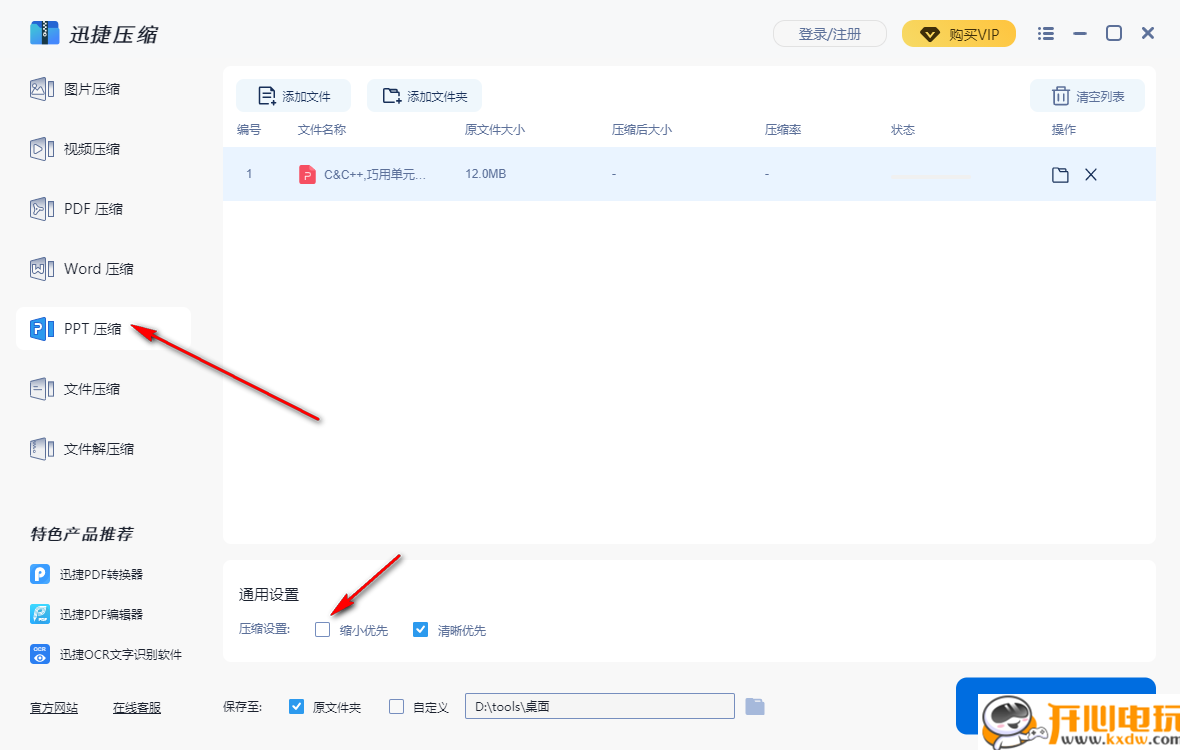This screenshot has width=1180, height=750.
Task: Uncheck the 清晰优先 option
Action: pyautogui.click(x=420, y=629)
